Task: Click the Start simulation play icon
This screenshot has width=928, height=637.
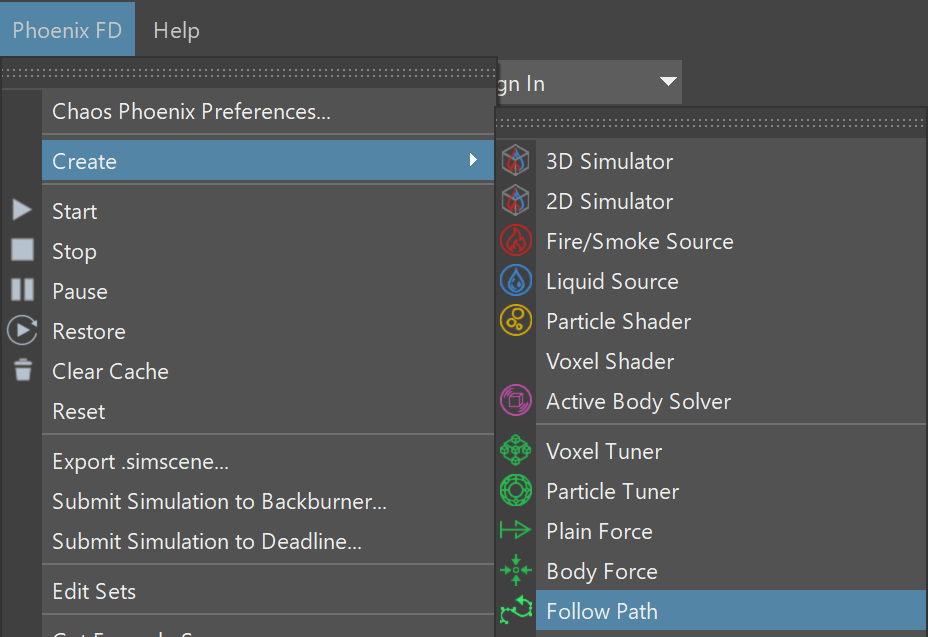Action: [x=22, y=210]
